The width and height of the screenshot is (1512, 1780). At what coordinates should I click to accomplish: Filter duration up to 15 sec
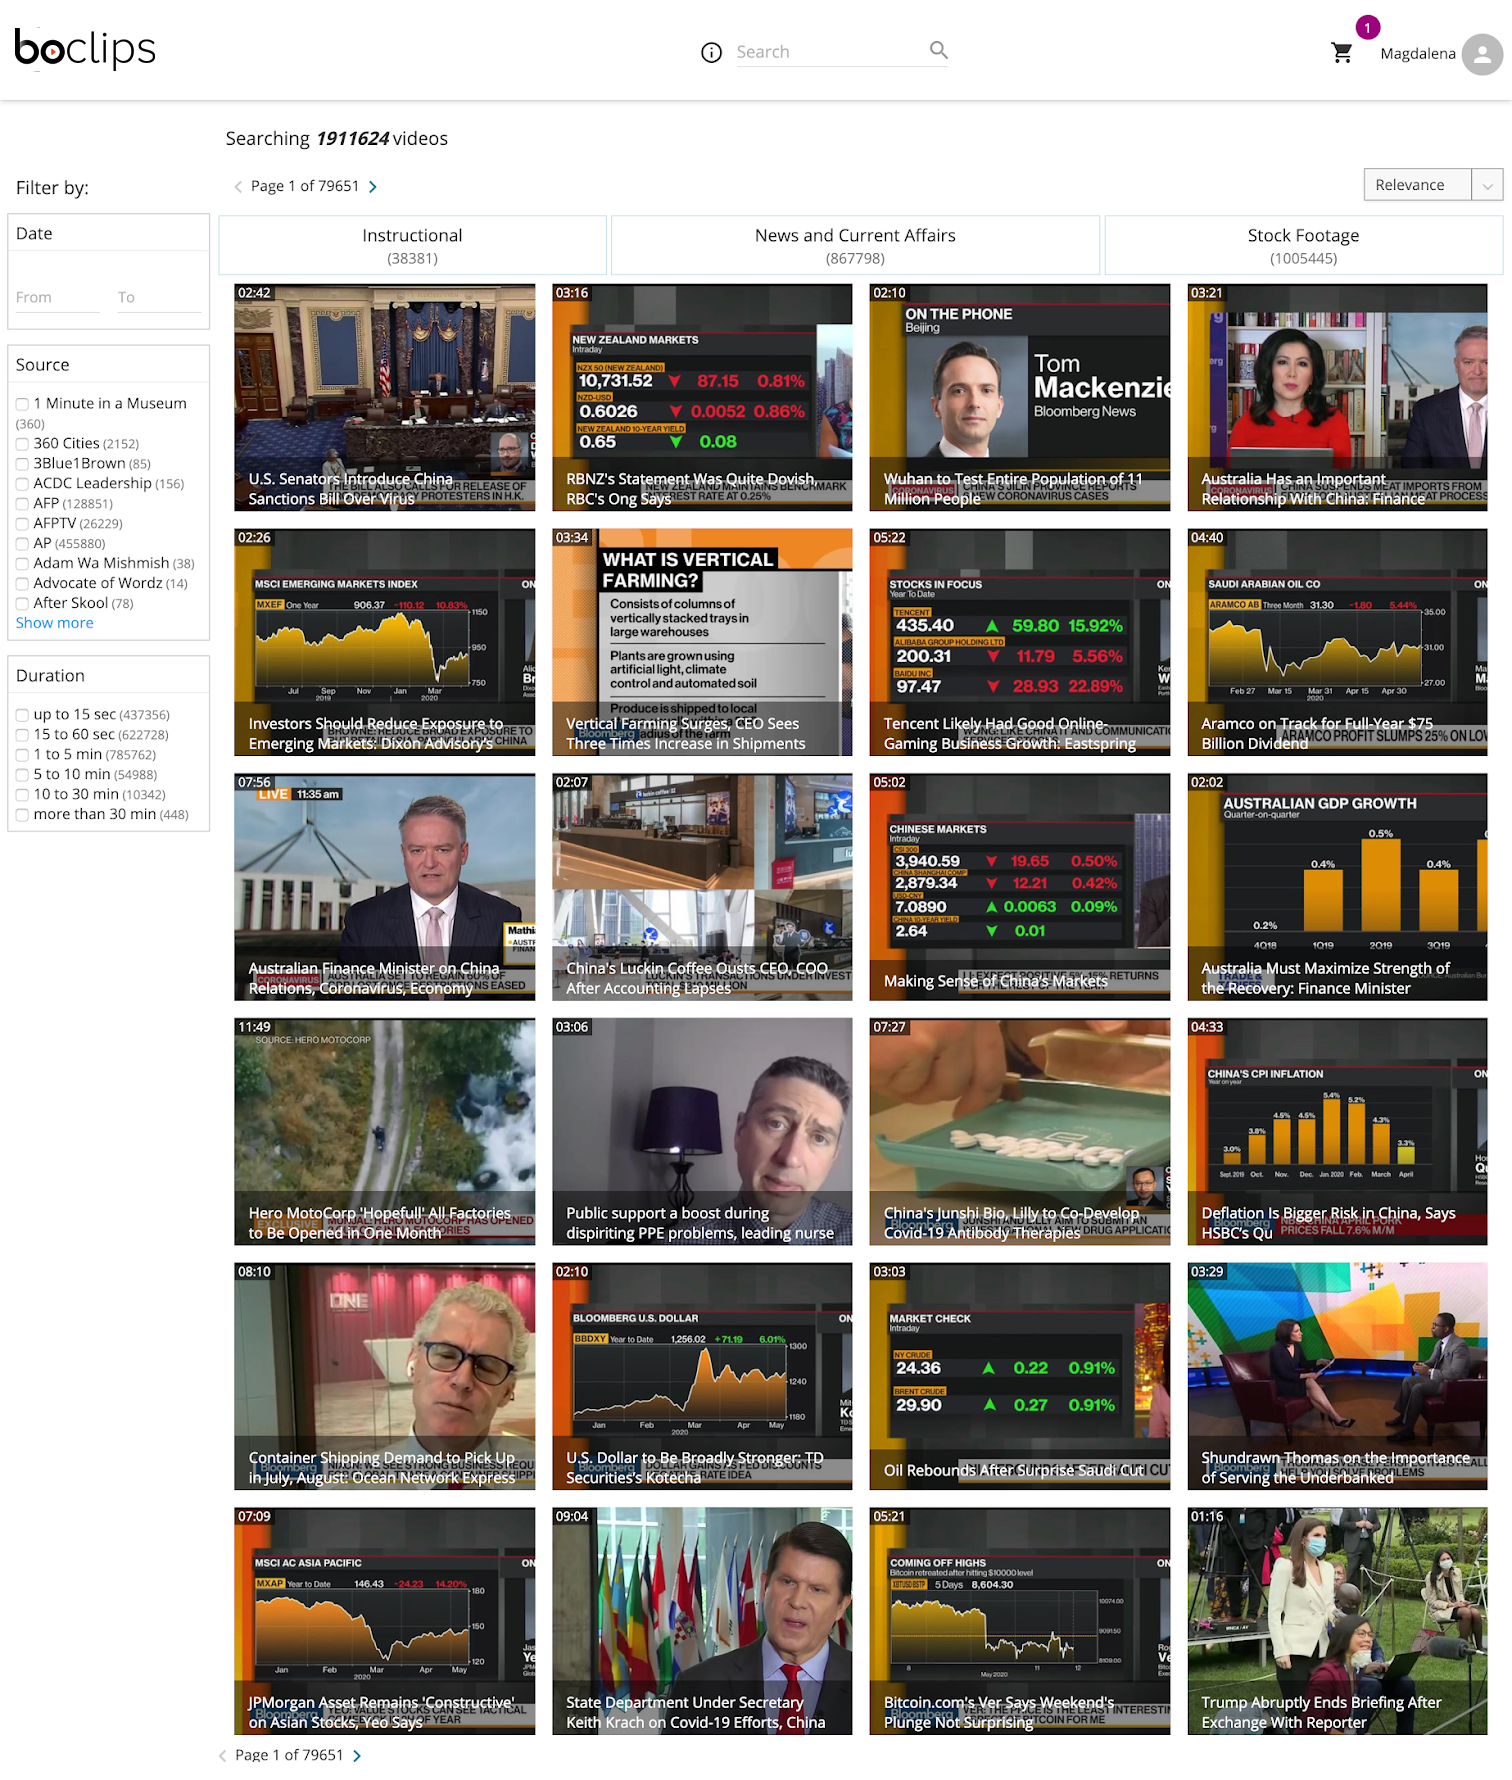22,715
